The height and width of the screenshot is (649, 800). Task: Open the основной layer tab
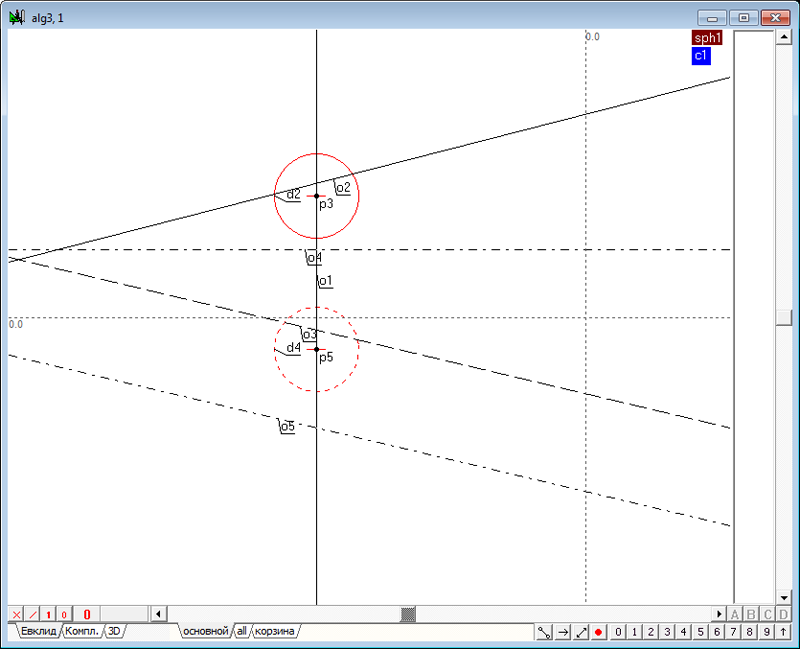click(206, 631)
